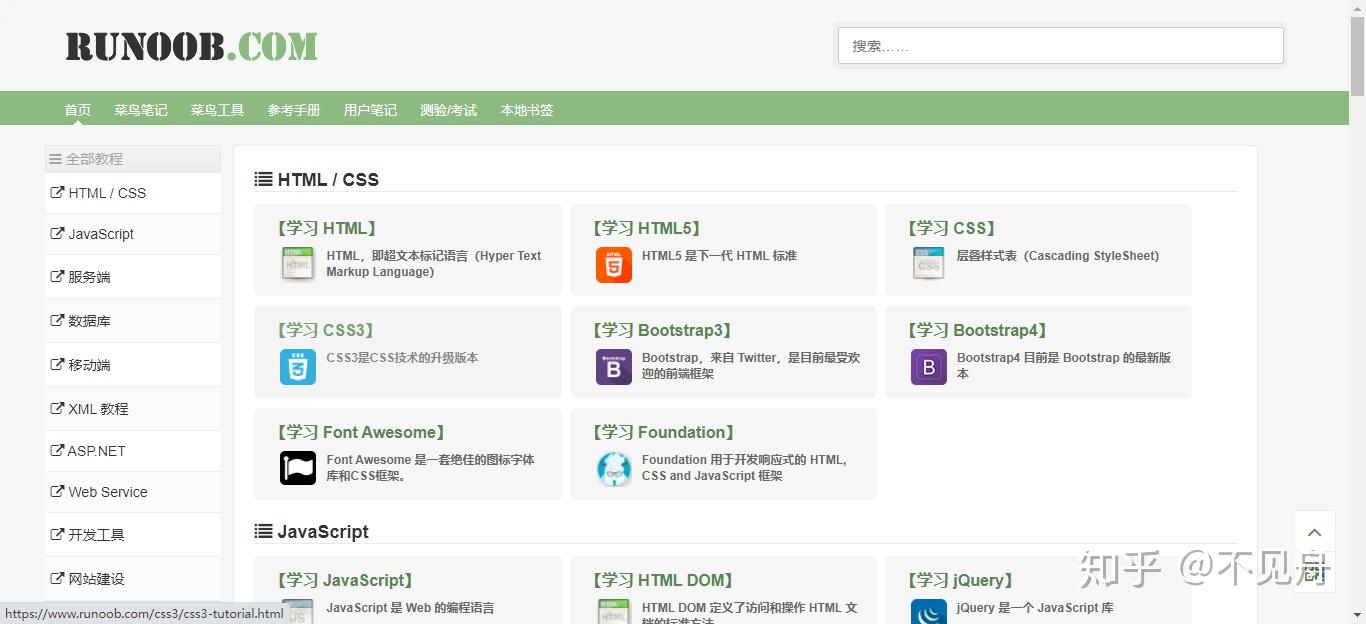This screenshot has height=624, width=1366.
Task: Click into the 搜索 search field
Action: (1060, 46)
